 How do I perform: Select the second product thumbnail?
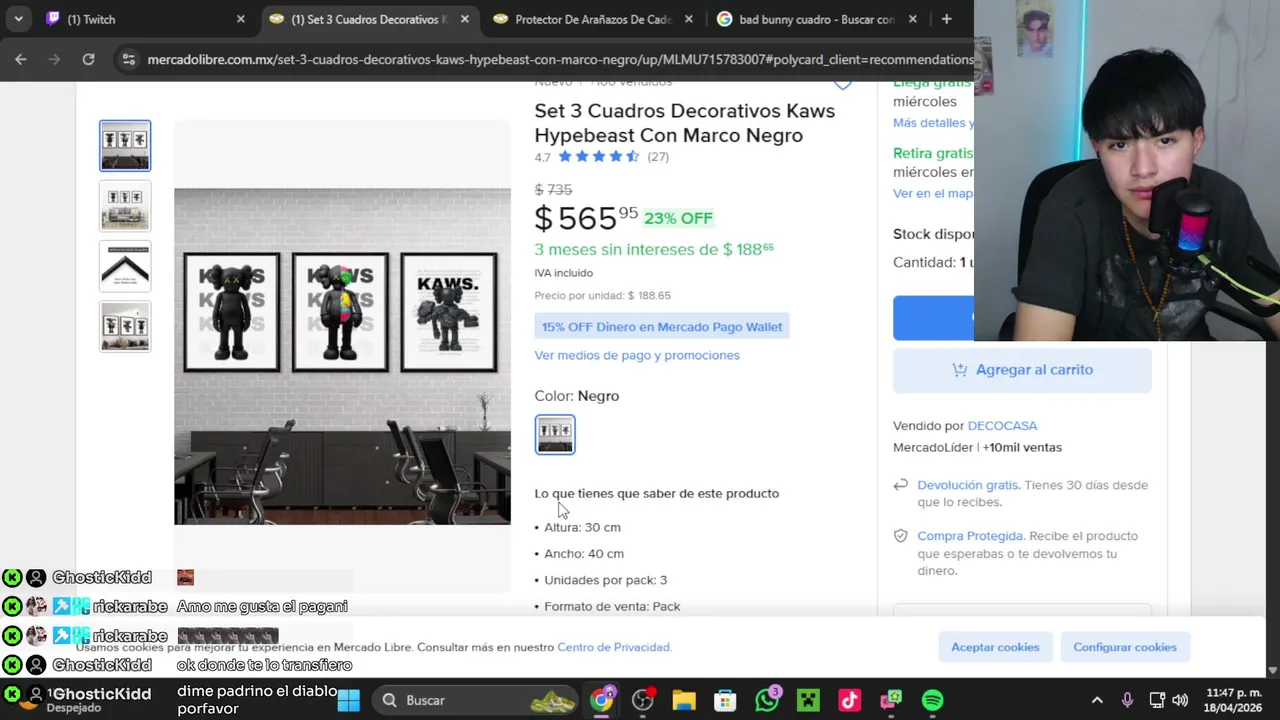(125, 206)
